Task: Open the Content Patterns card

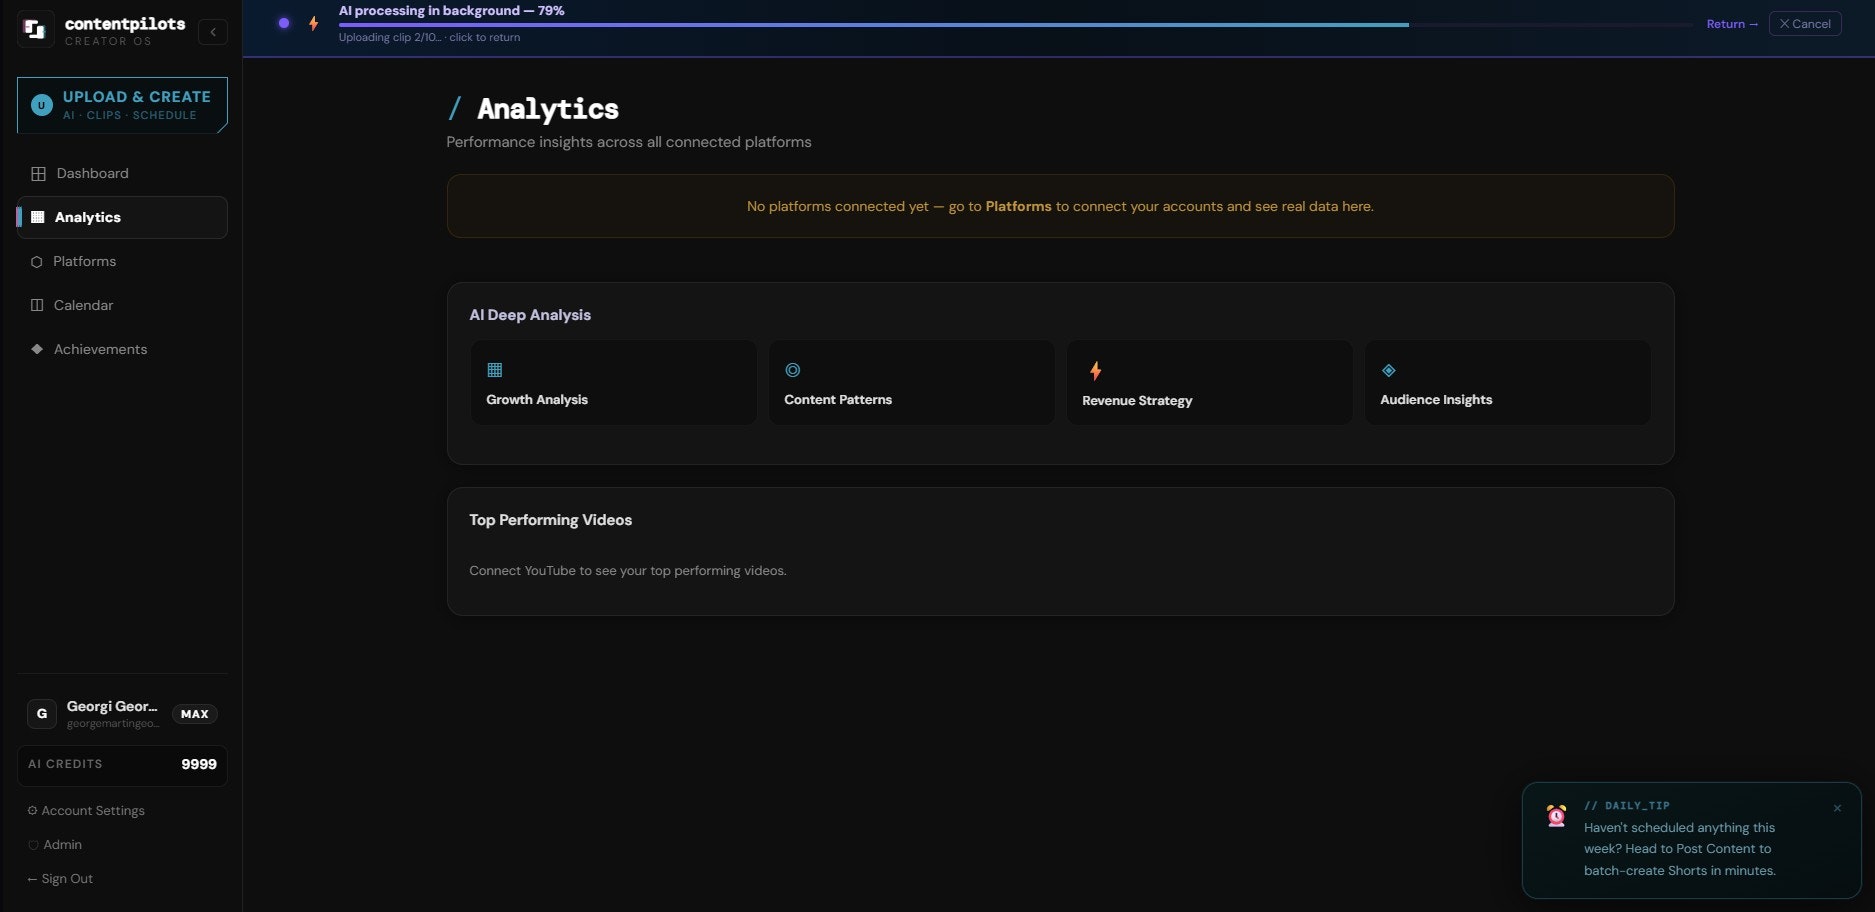Action: [911, 383]
